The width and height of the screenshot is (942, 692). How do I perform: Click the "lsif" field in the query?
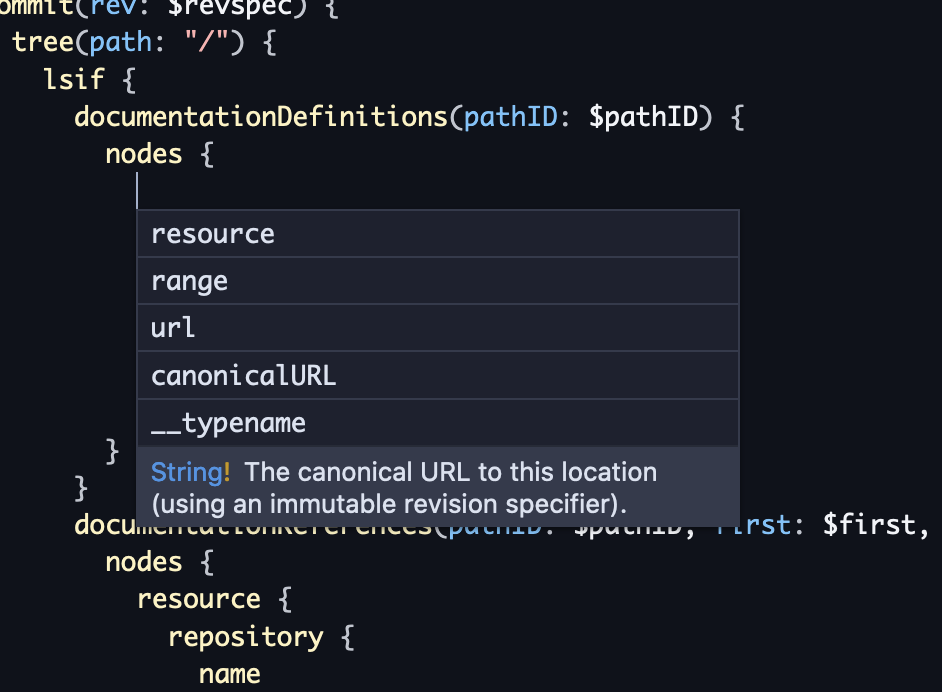(74, 79)
